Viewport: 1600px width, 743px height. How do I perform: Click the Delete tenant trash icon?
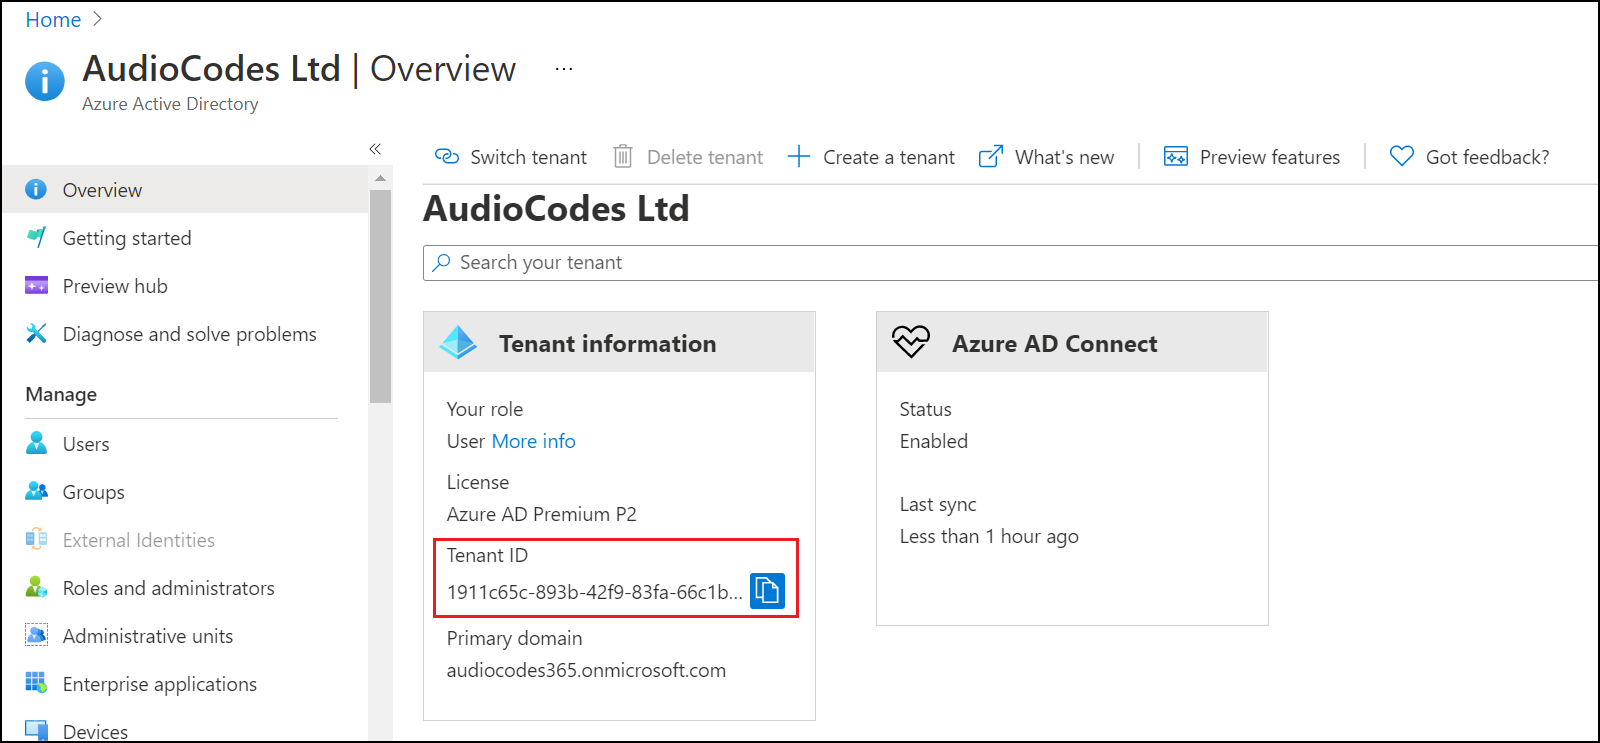click(622, 157)
